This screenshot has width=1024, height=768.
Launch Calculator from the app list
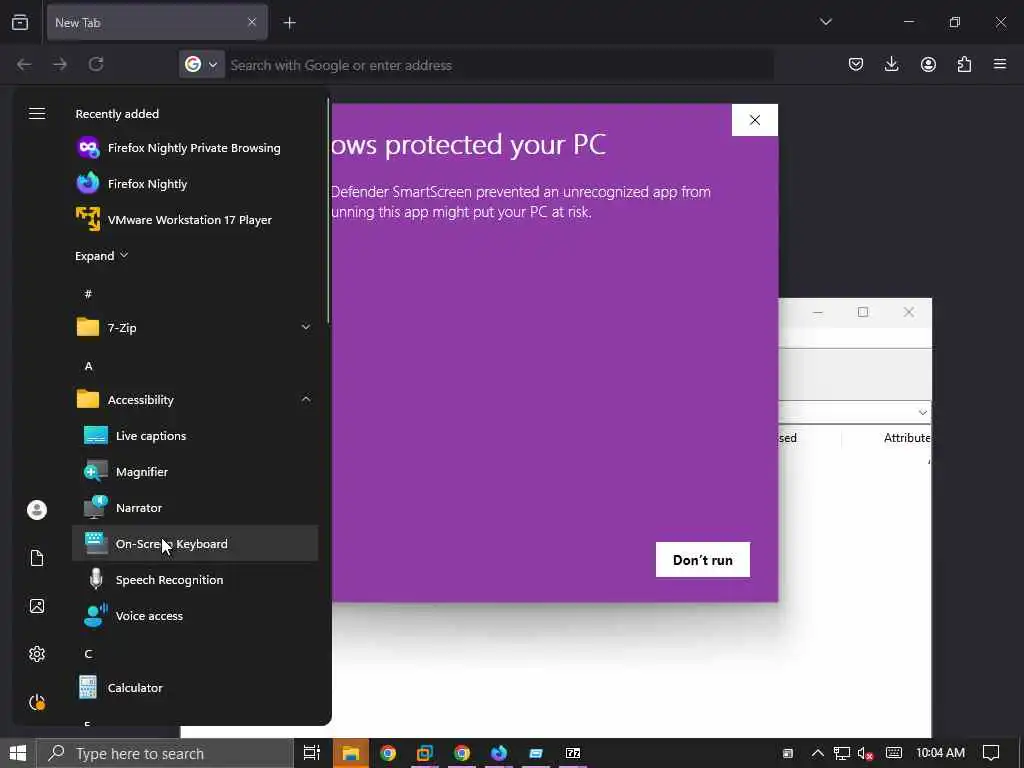[195, 688]
